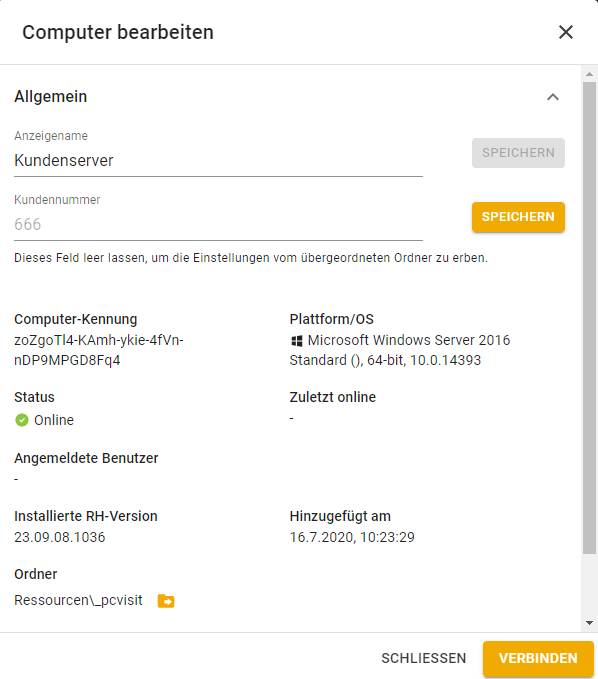Click the Plattform/OS description text
Image resolution: width=598 pixels, height=679 pixels.
400,350
